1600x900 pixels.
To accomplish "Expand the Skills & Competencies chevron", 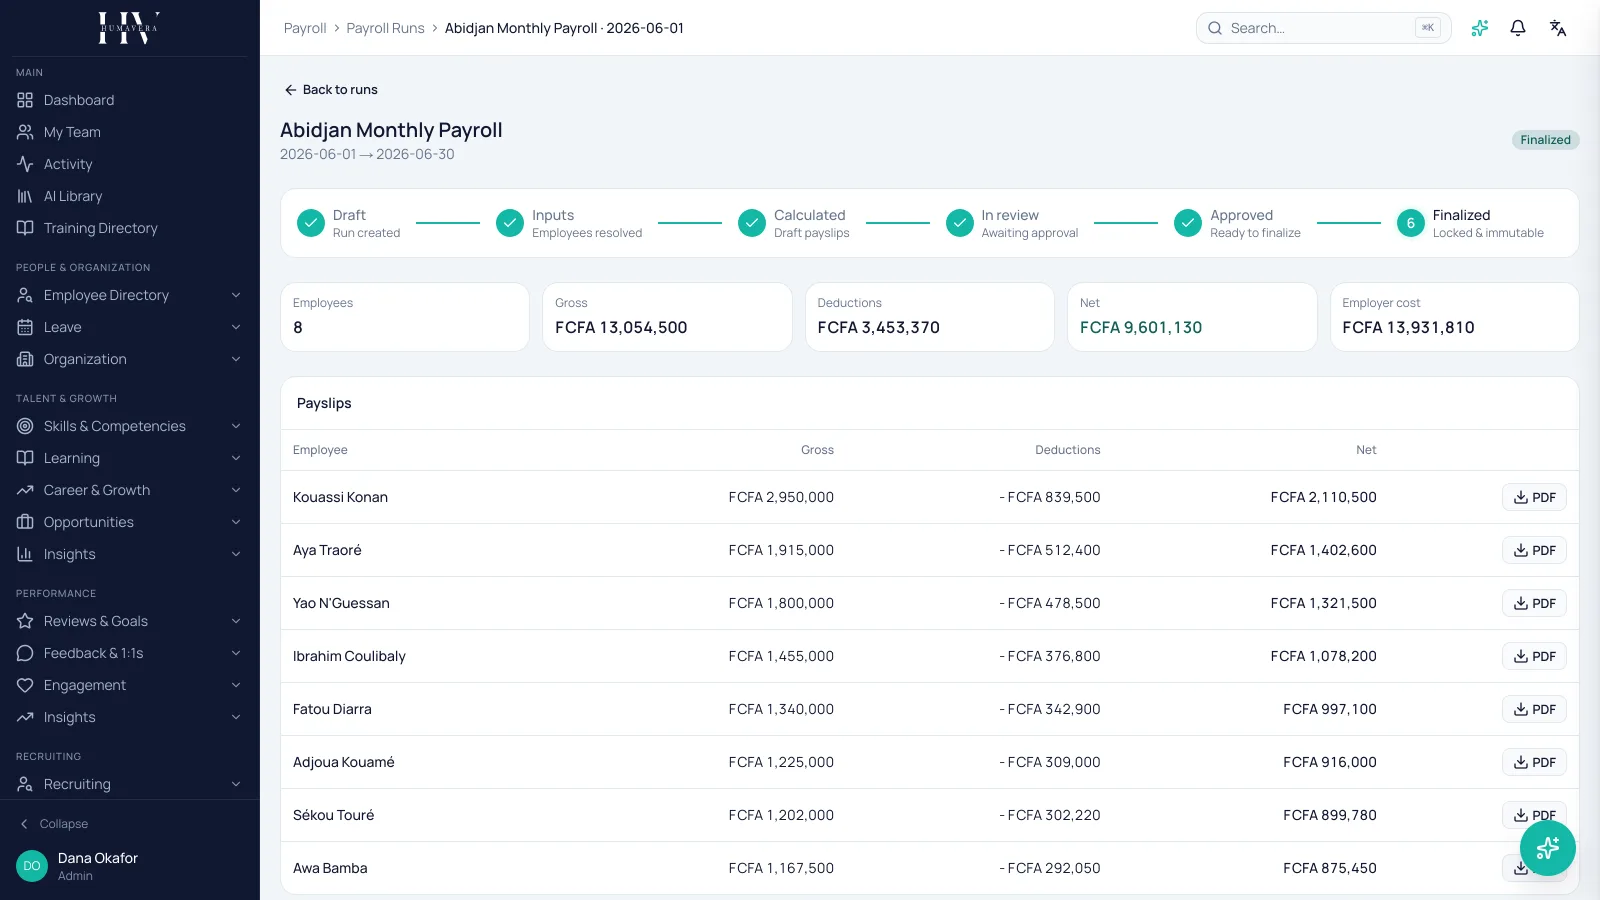I will point(236,426).
